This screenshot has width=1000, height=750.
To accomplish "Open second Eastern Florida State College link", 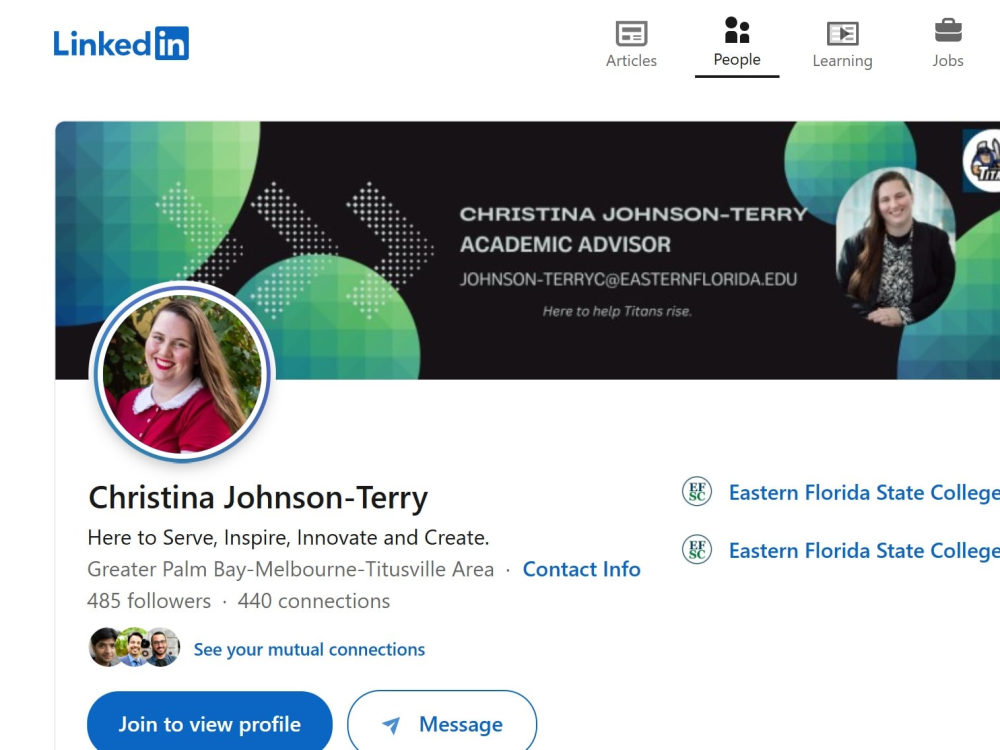I will point(864,550).
